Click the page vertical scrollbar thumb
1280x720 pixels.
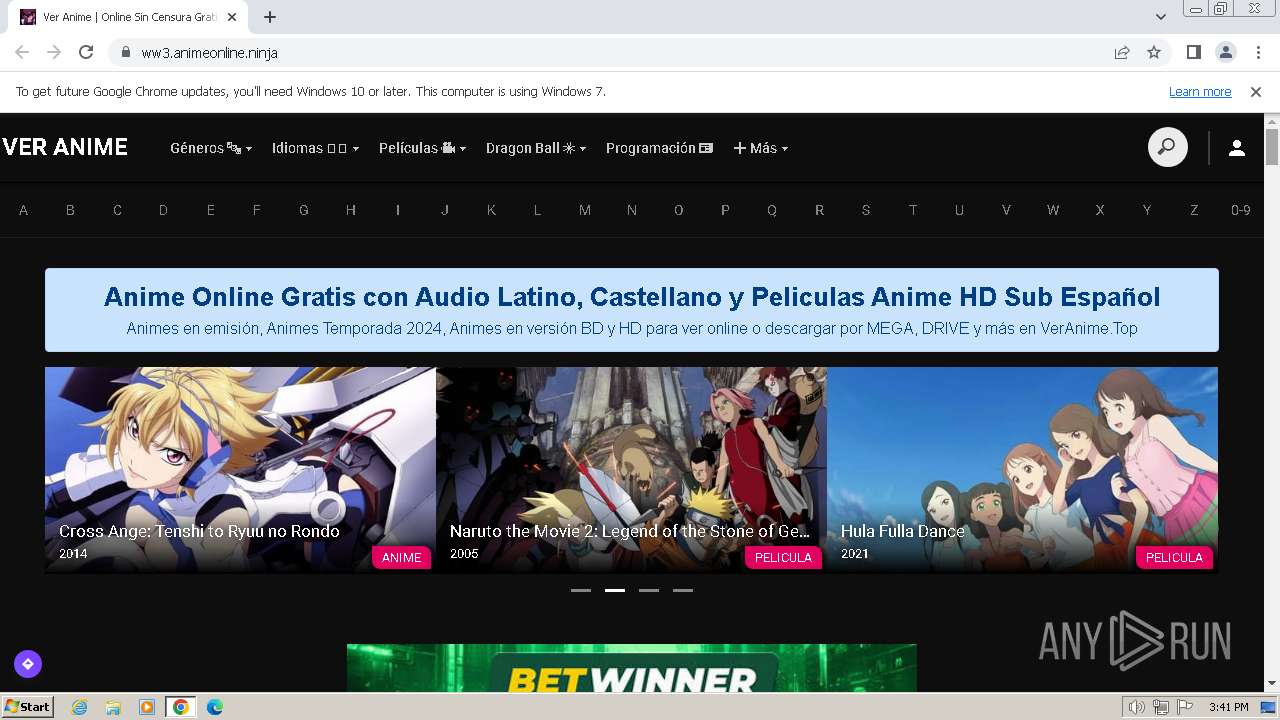[x=1272, y=147]
